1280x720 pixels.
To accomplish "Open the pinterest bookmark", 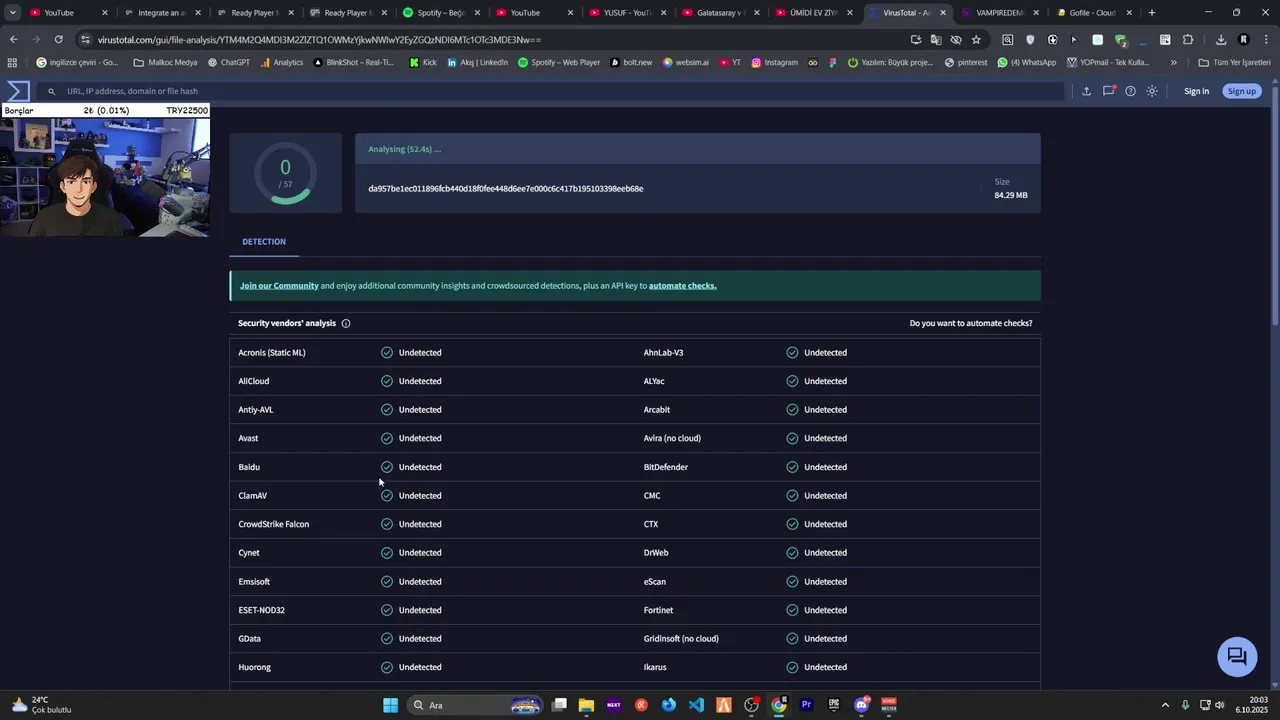I will (966, 62).
